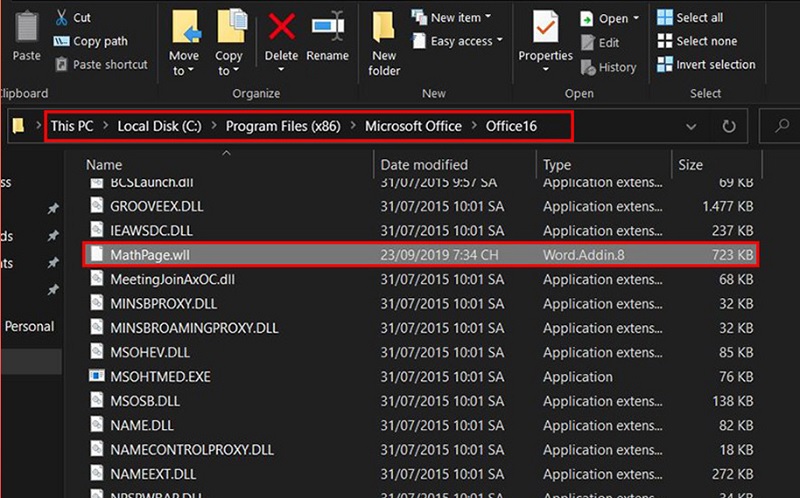Expand the Move to dropdown
800x498 pixels.
pyautogui.click(x=184, y=71)
